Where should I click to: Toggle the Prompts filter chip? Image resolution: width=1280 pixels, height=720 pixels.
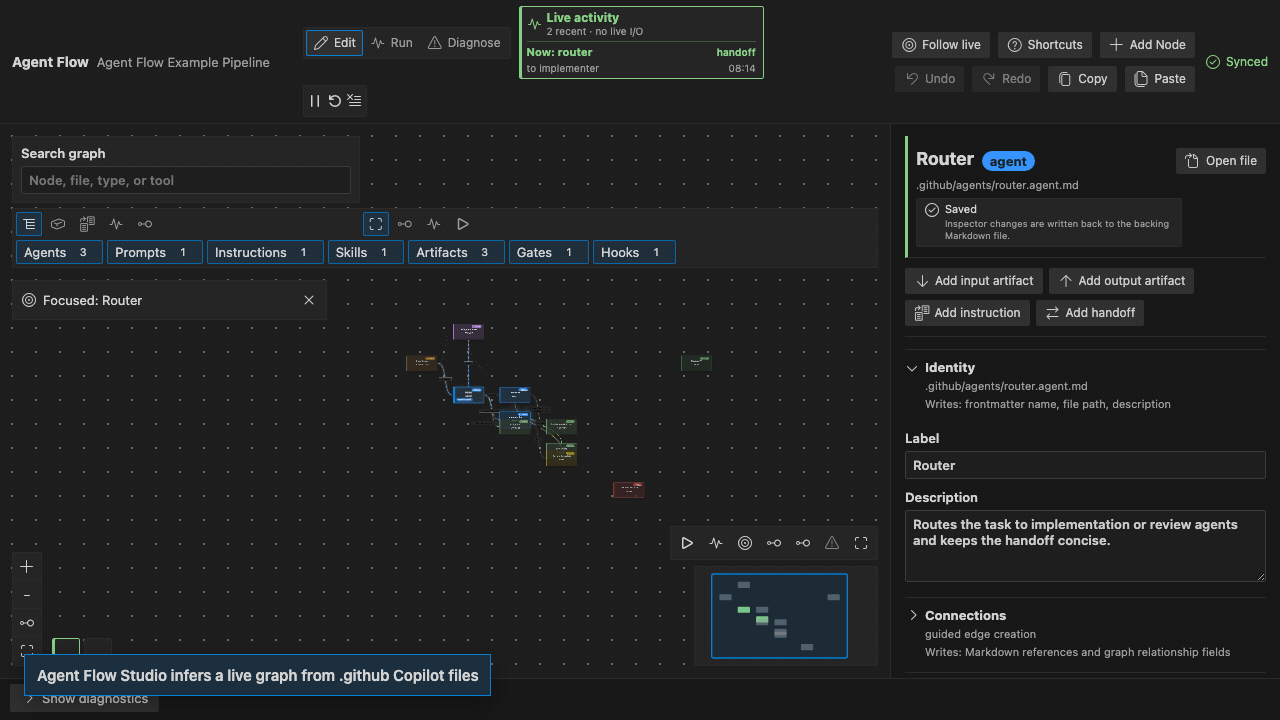coord(155,252)
